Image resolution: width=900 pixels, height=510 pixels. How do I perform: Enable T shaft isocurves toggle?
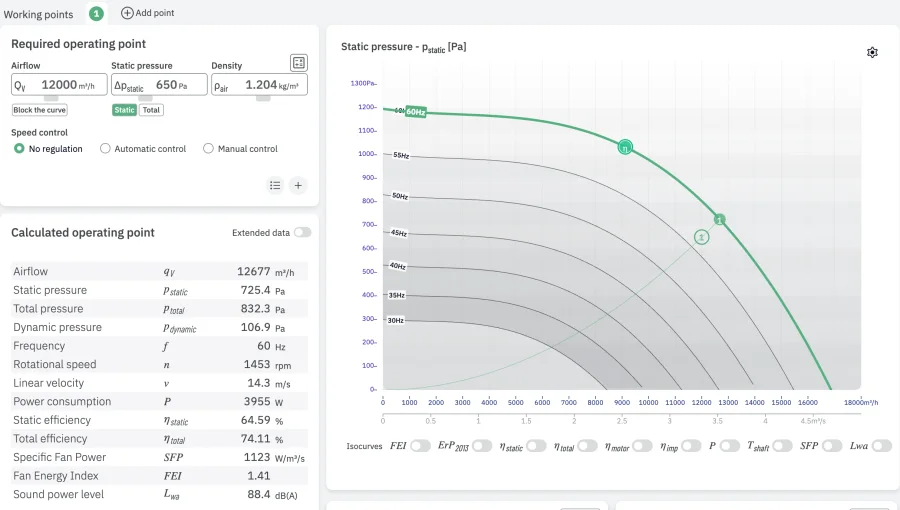[782, 446]
